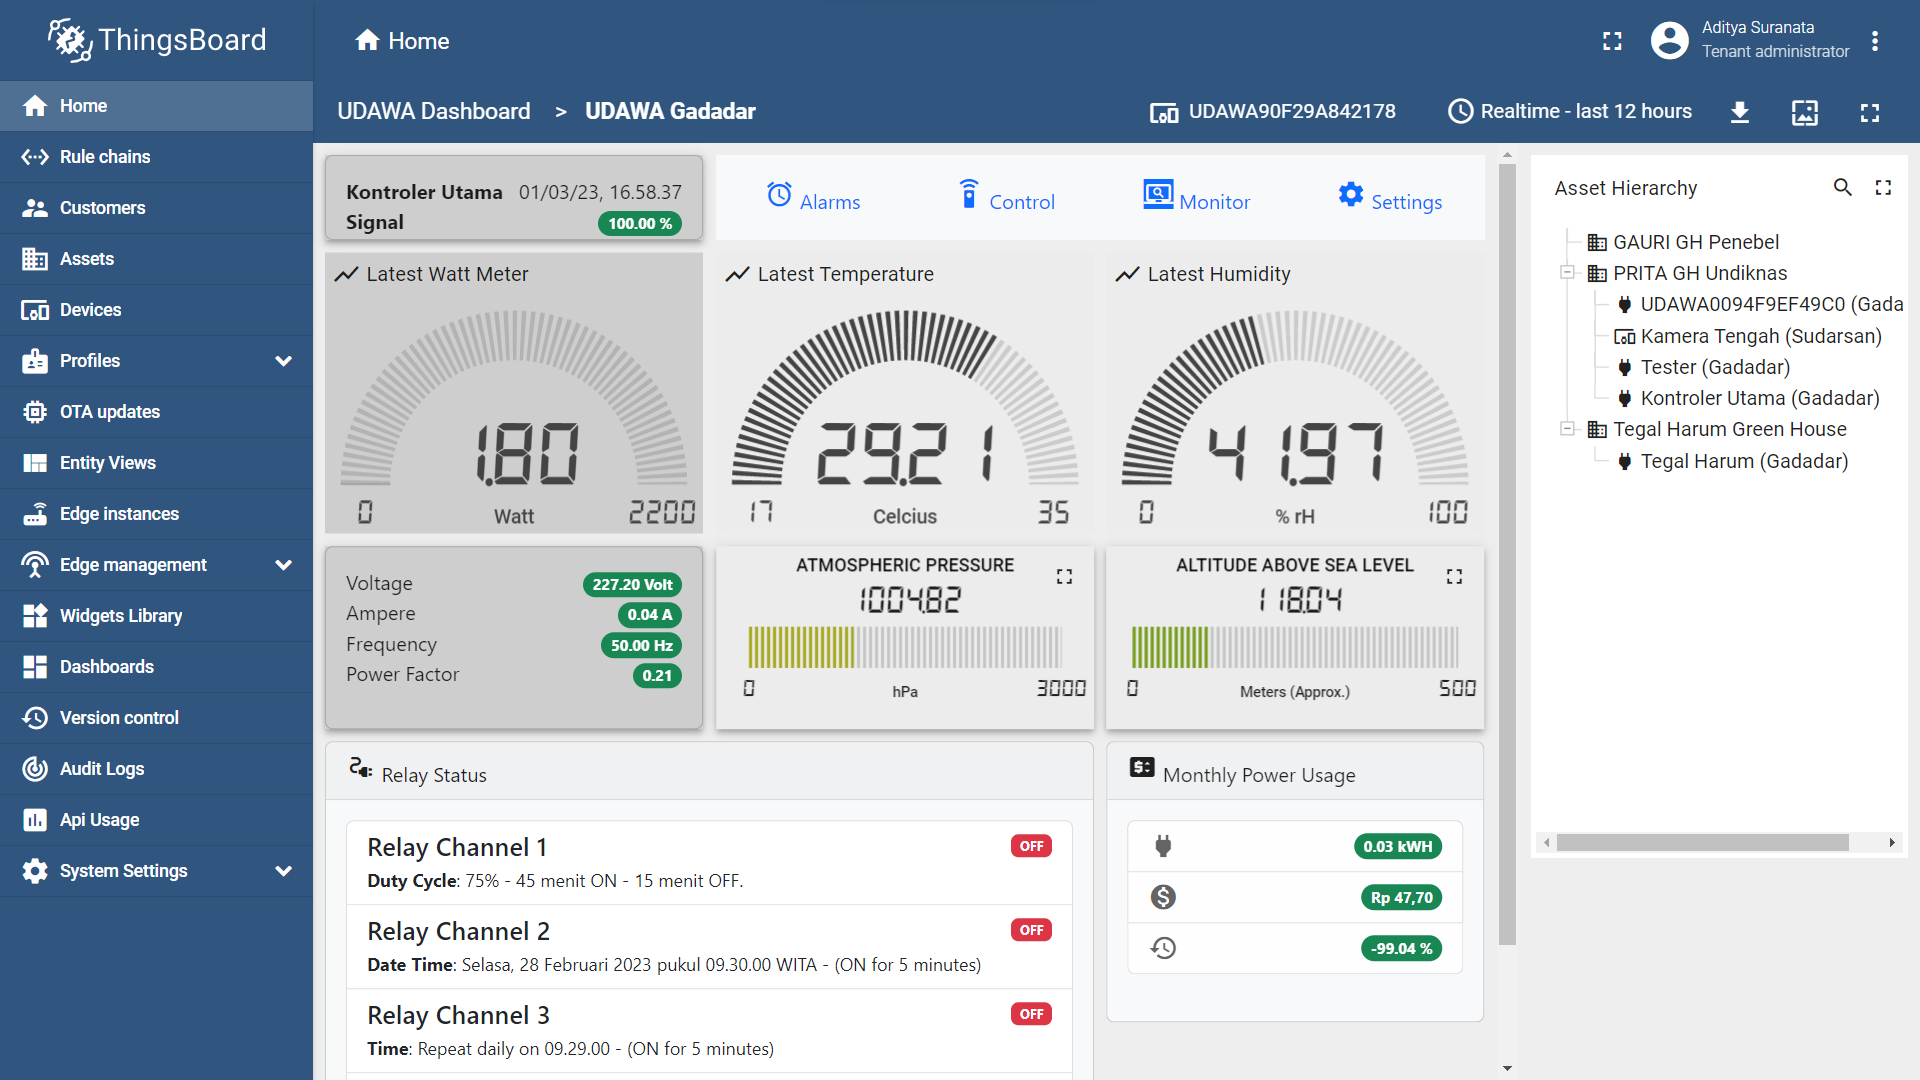Image resolution: width=1920 pixels, height=1080 pixels.
Task: Click the Dashboards sidebar icon
Action: pyautogui.click(x=35, y=667)
